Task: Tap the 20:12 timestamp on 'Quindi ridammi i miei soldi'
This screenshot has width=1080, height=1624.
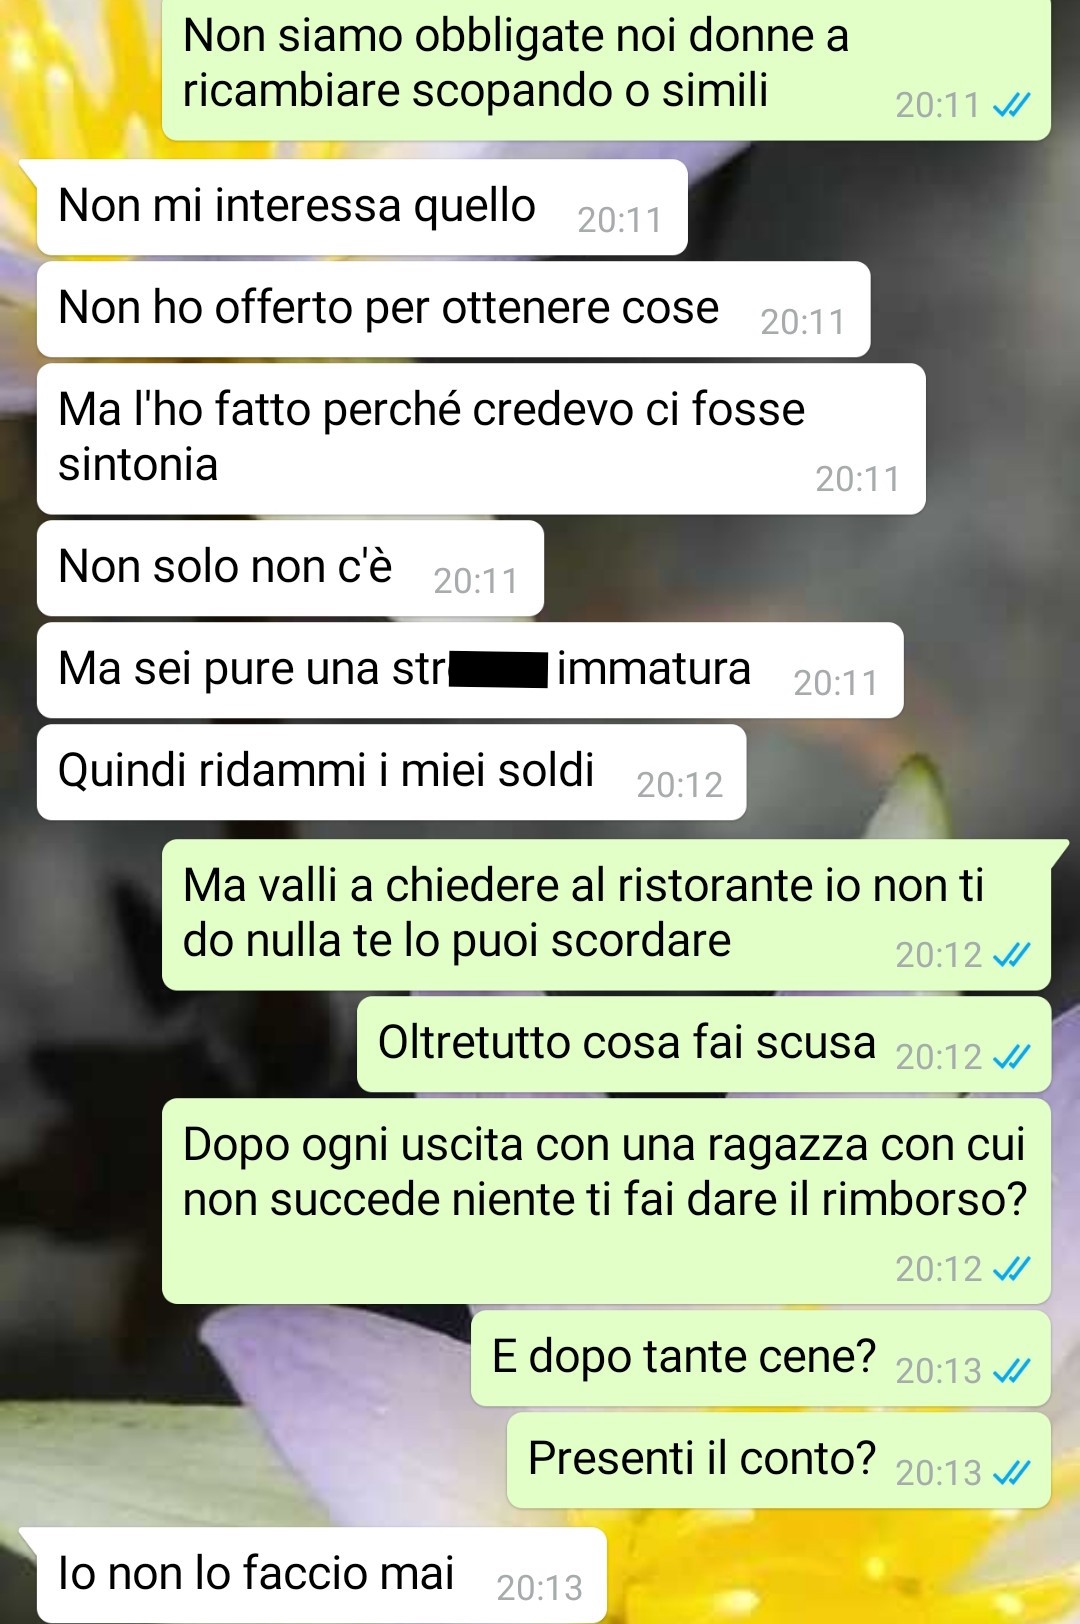Action: tap(680, 785)
